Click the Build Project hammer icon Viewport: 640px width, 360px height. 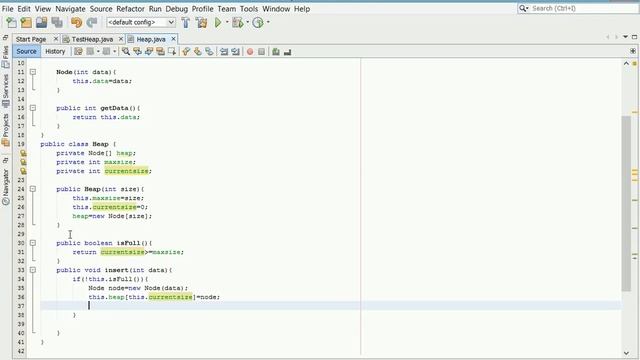click(x=186, y=22)
